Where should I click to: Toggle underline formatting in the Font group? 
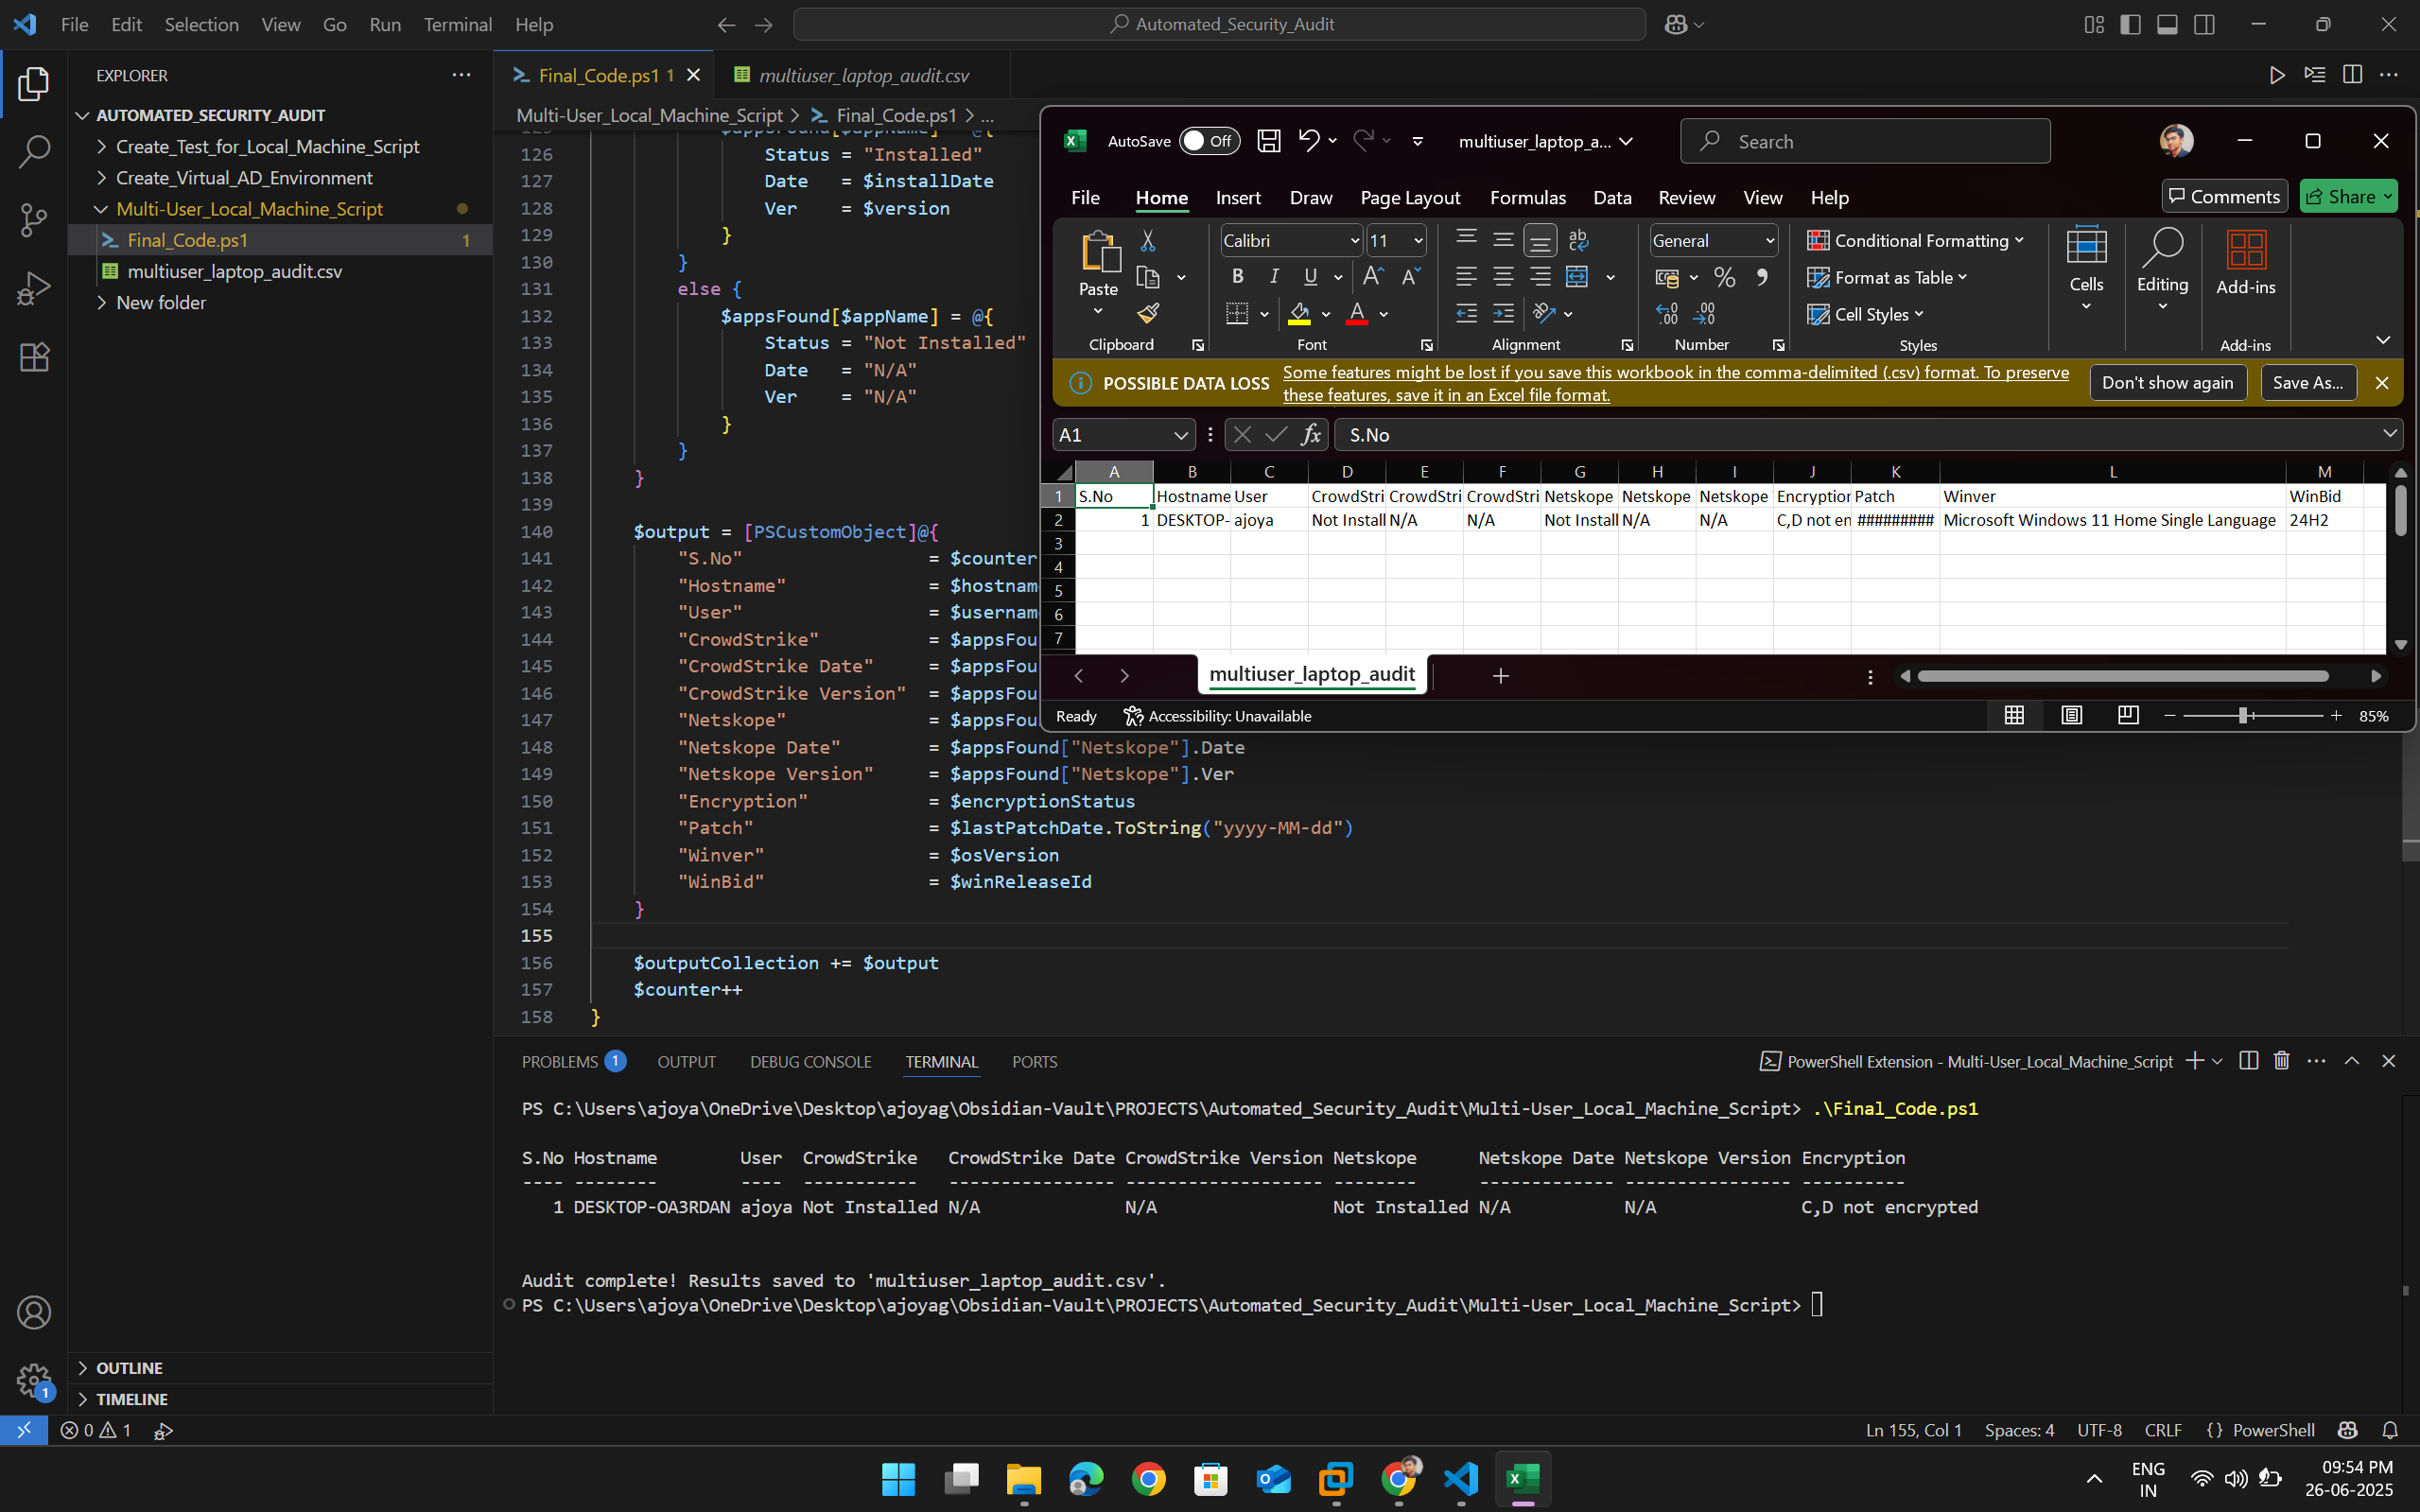tap(1311, 277)
